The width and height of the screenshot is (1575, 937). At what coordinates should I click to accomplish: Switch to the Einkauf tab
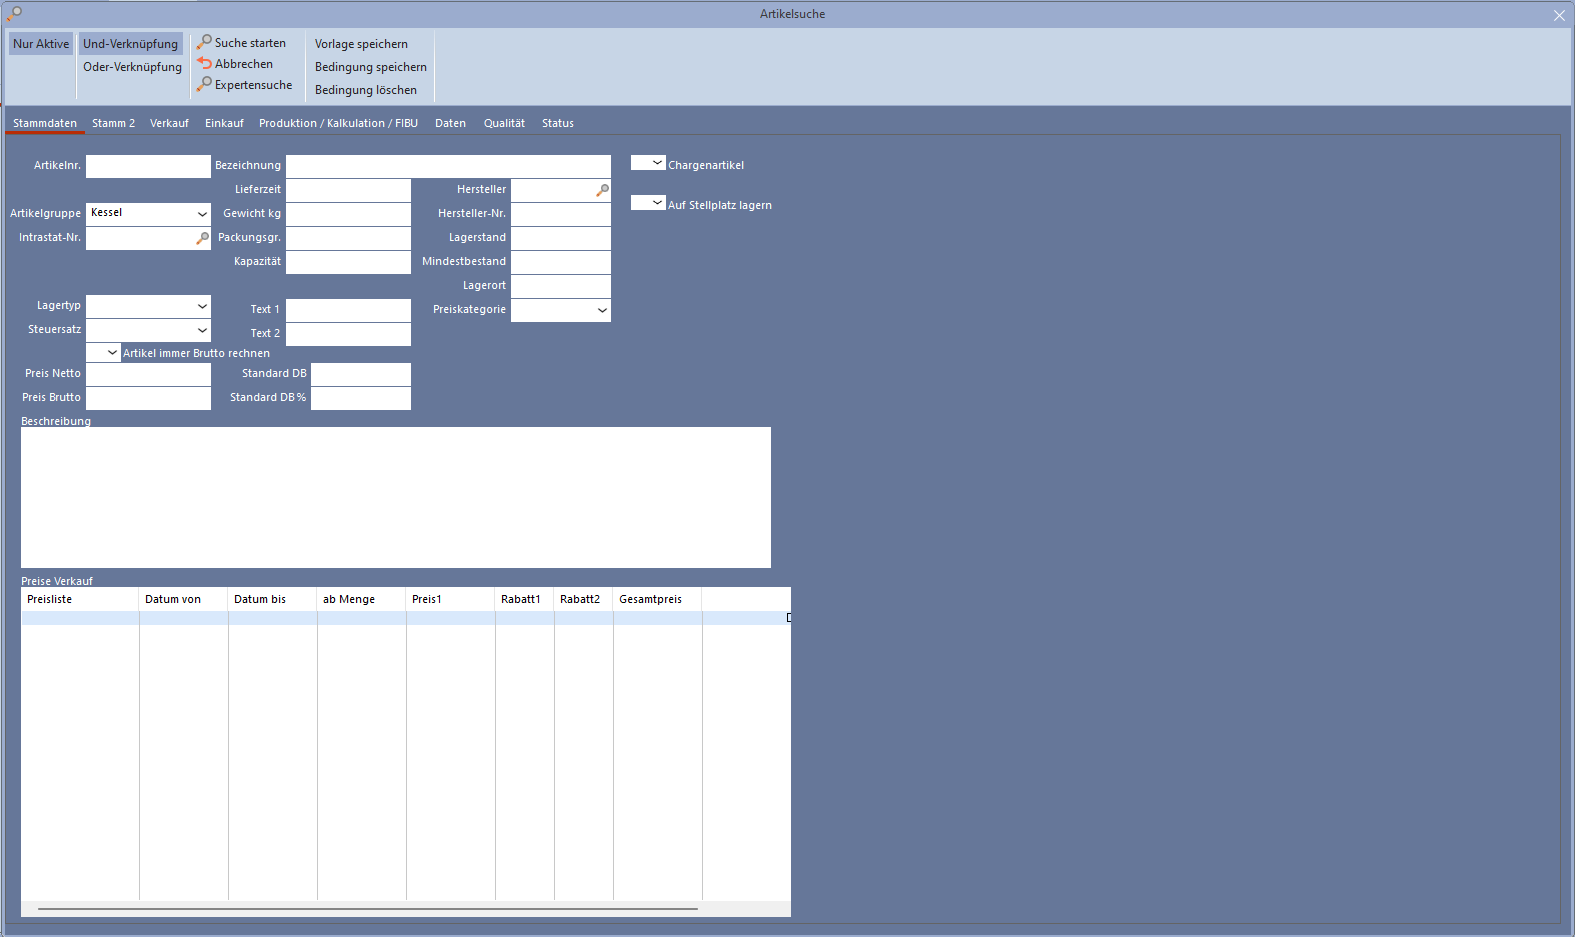coord(224,123)
